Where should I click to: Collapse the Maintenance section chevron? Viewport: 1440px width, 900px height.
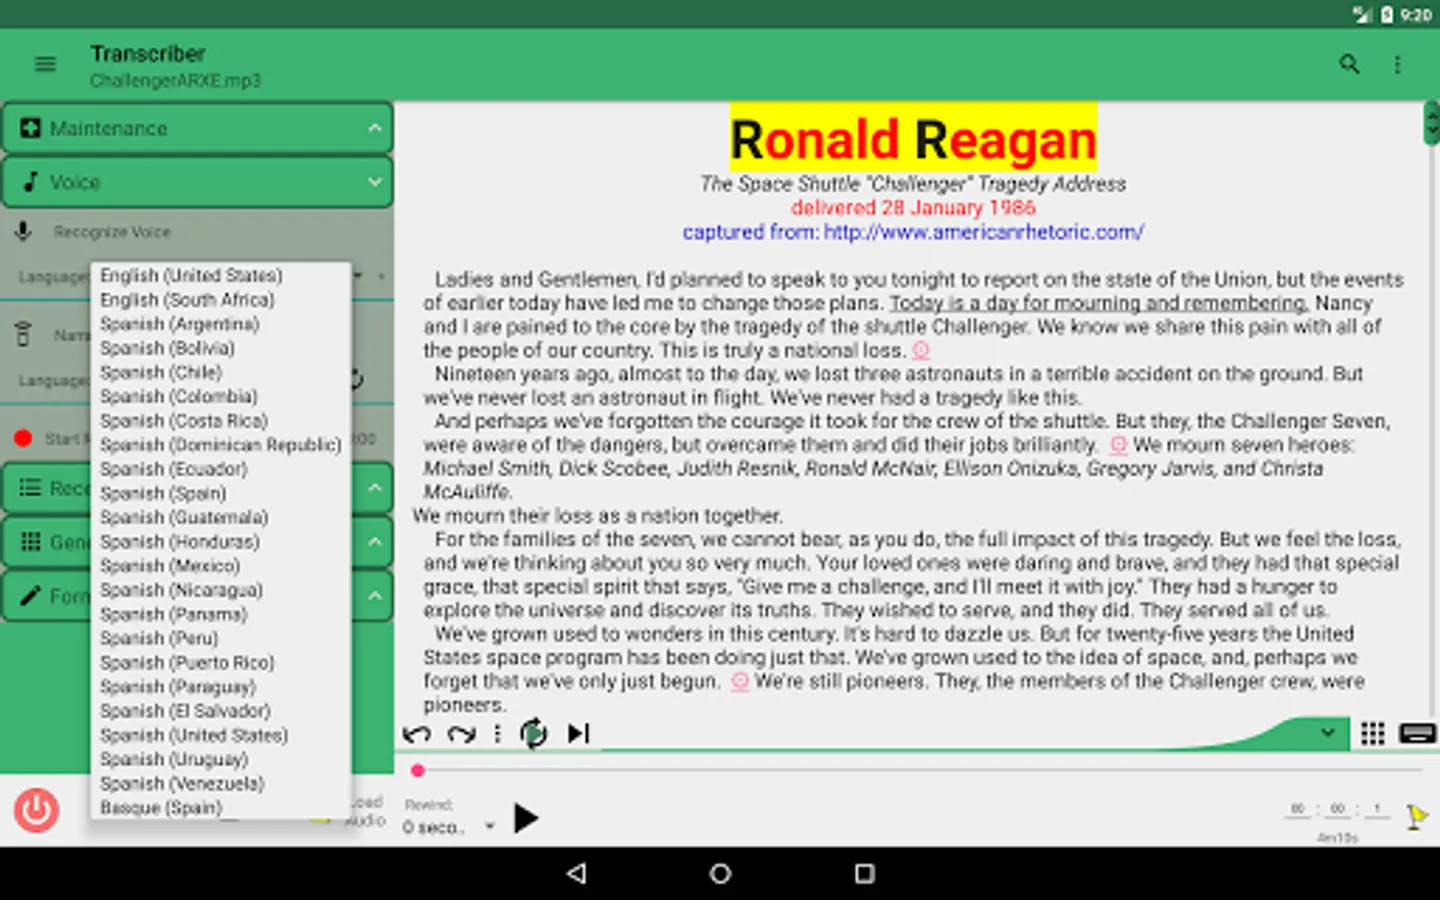(x=374, y=128)
